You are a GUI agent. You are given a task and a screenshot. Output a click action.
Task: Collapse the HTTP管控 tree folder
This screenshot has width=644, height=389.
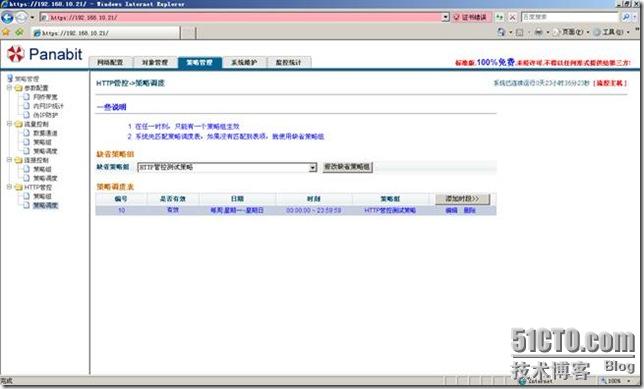pos(9,187)
